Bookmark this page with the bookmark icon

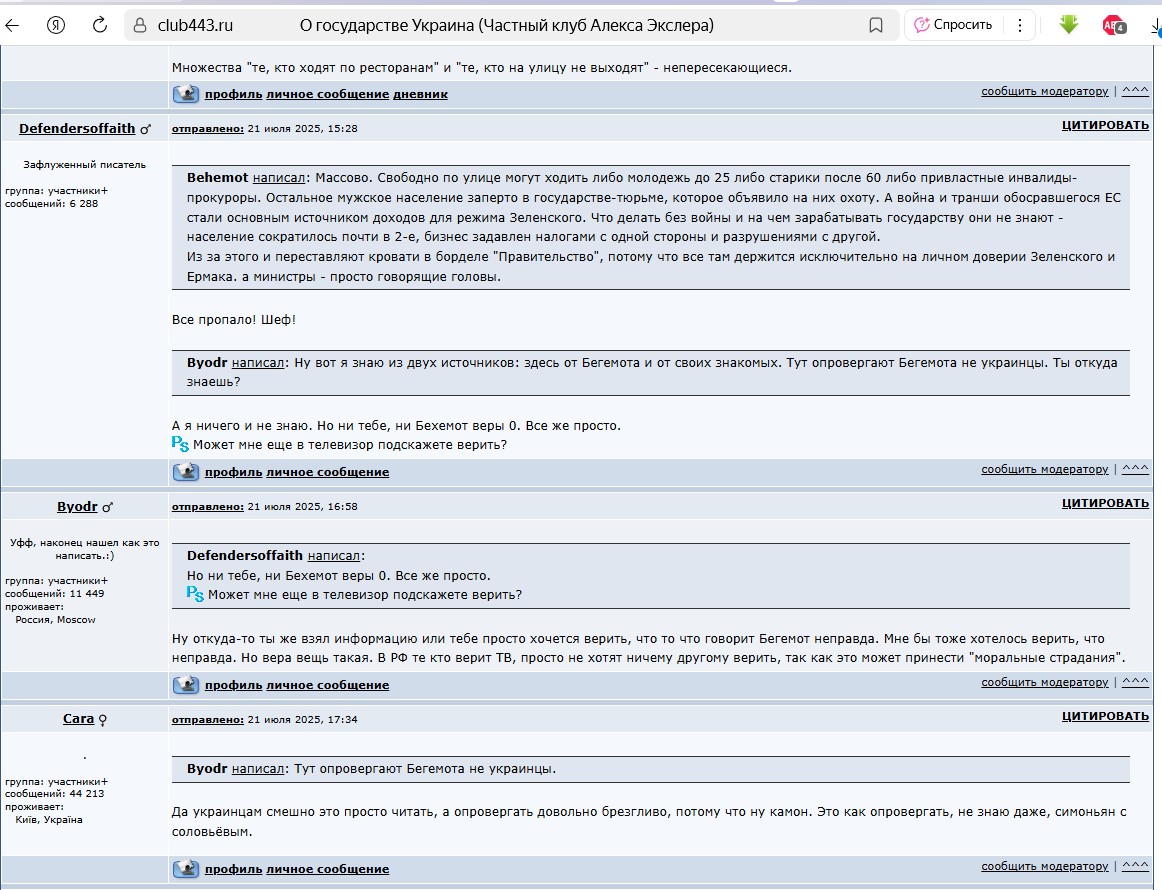coord(876,26)
